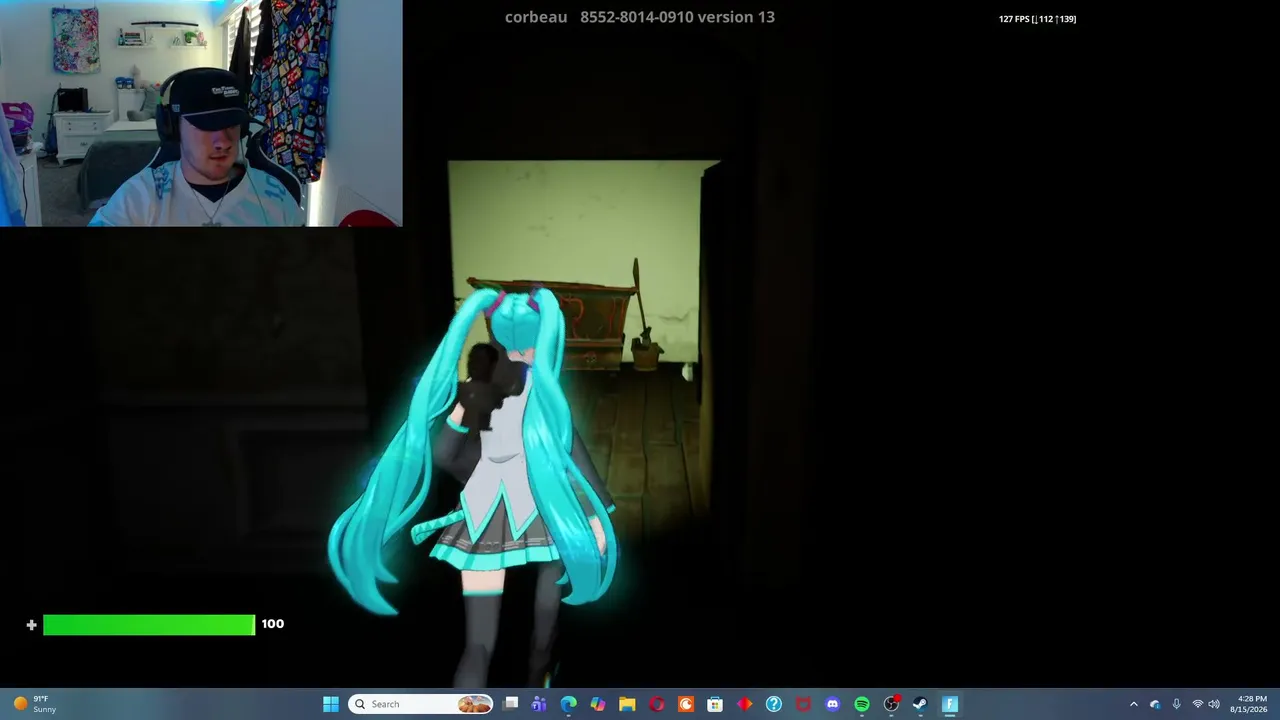
Task: Open Wi-Fi network settings in tray
Action: point(1197,704)
